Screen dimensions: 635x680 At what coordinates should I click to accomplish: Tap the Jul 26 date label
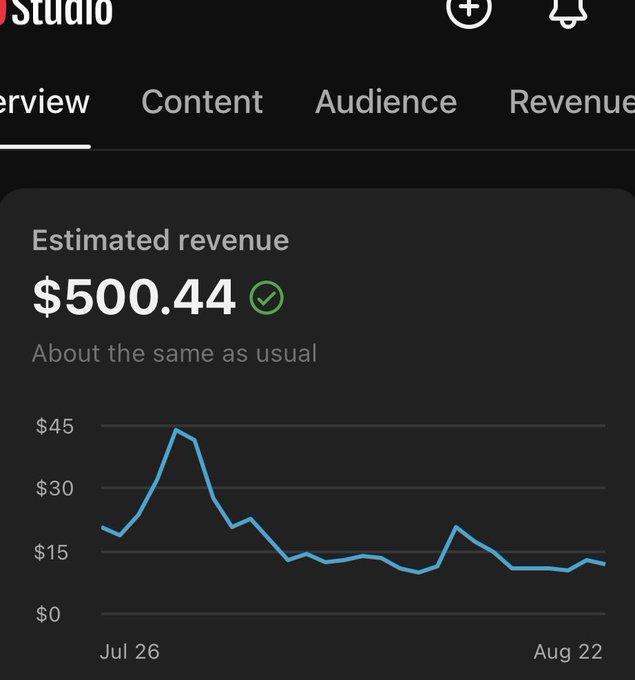[x=130, y=652]
